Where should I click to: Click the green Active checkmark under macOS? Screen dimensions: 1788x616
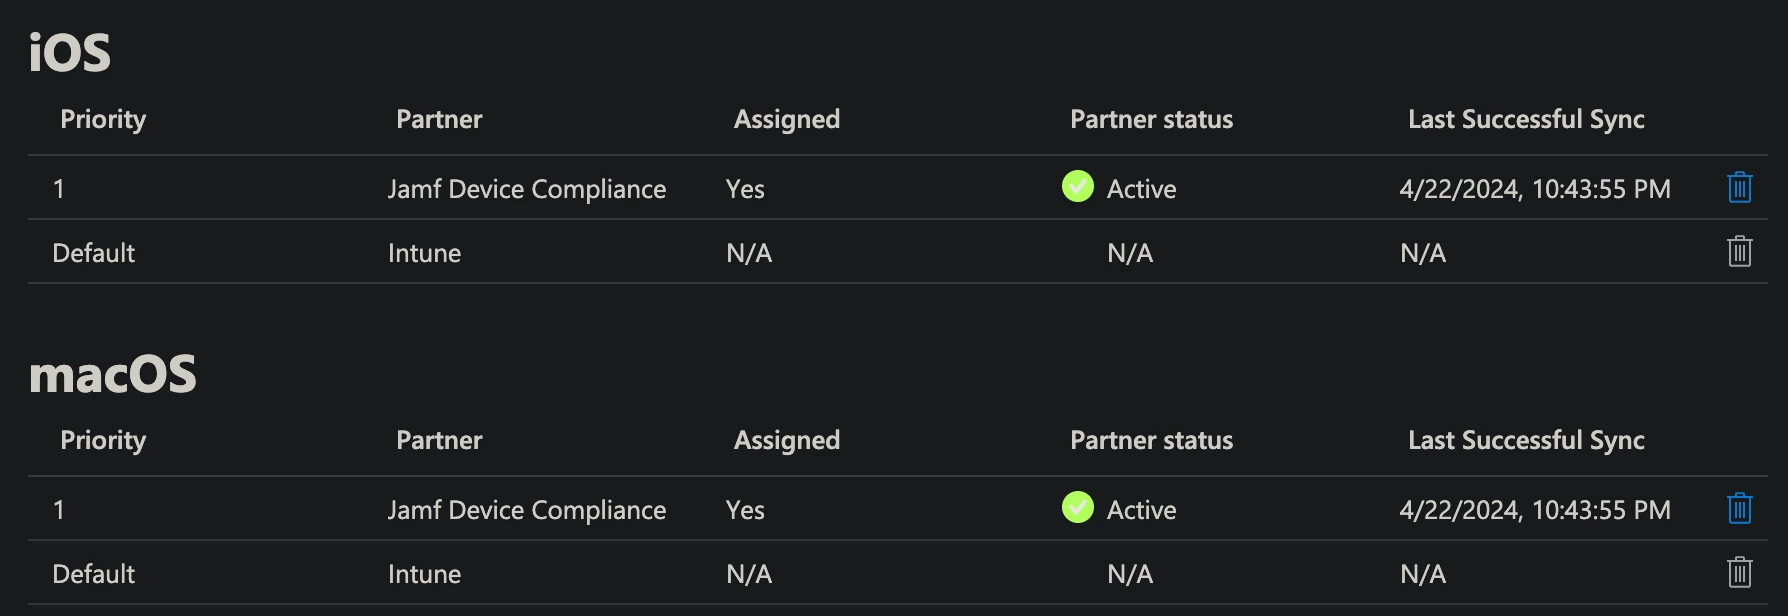(x=1077, y=507)
